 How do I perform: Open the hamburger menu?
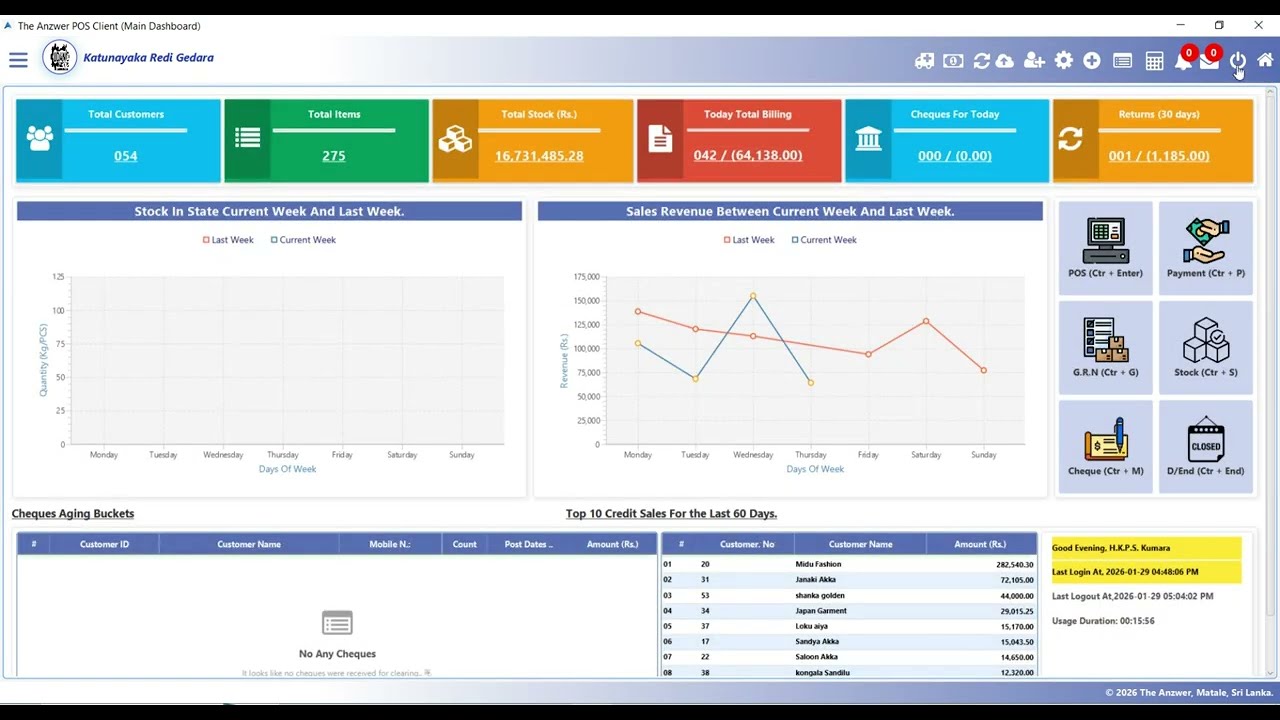click(18, 60)
